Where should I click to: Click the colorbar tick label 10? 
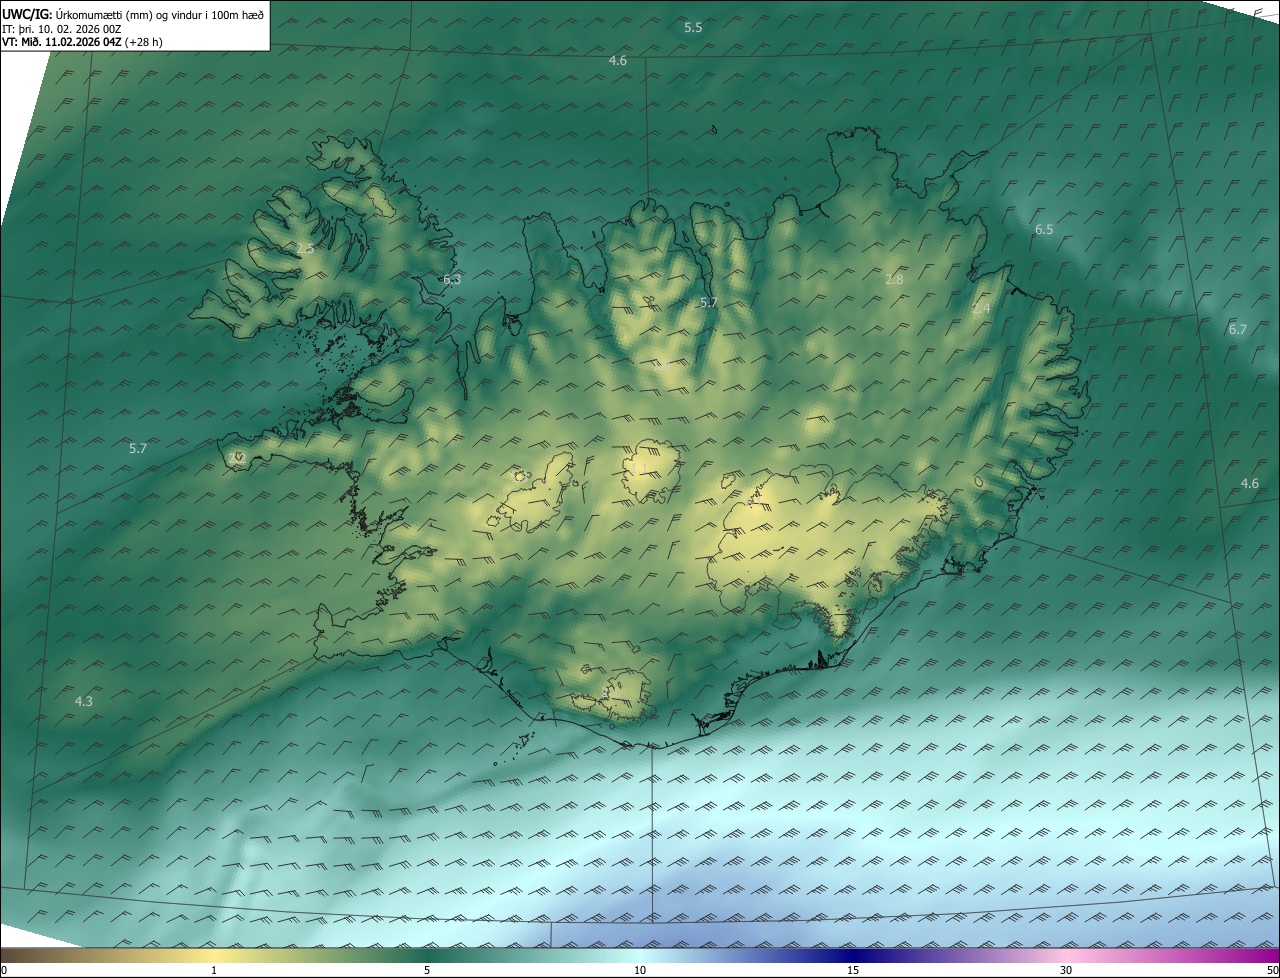[x=640, y=970]
